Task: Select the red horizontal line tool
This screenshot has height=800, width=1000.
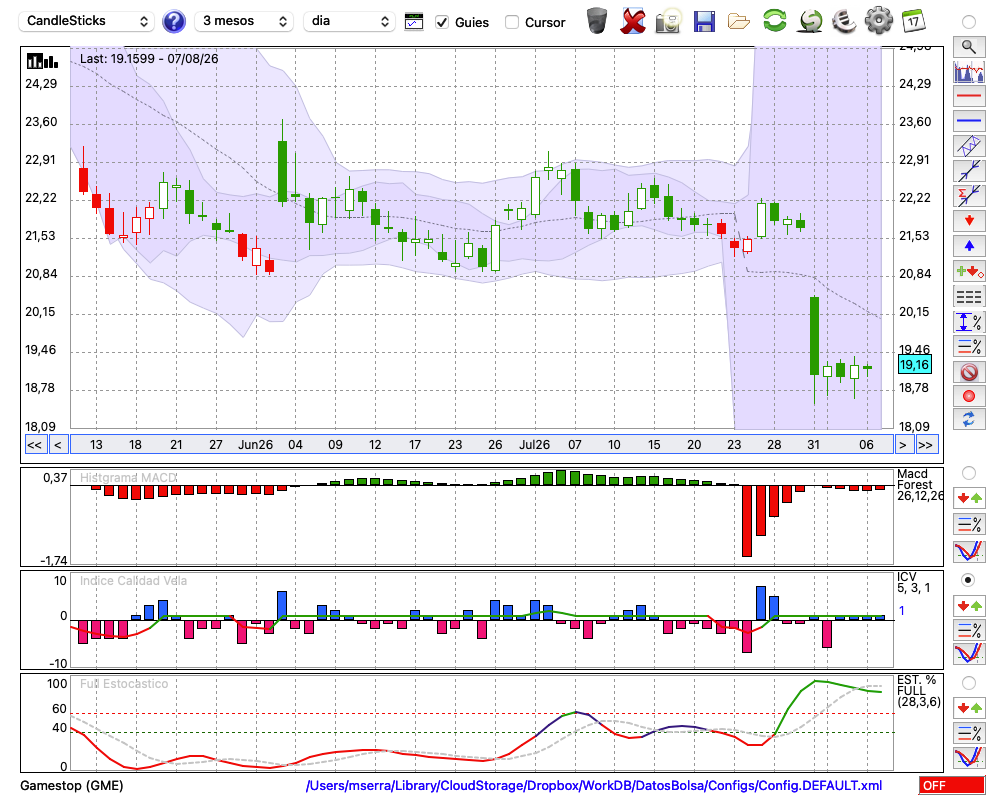Action: [x=969, y=96]
